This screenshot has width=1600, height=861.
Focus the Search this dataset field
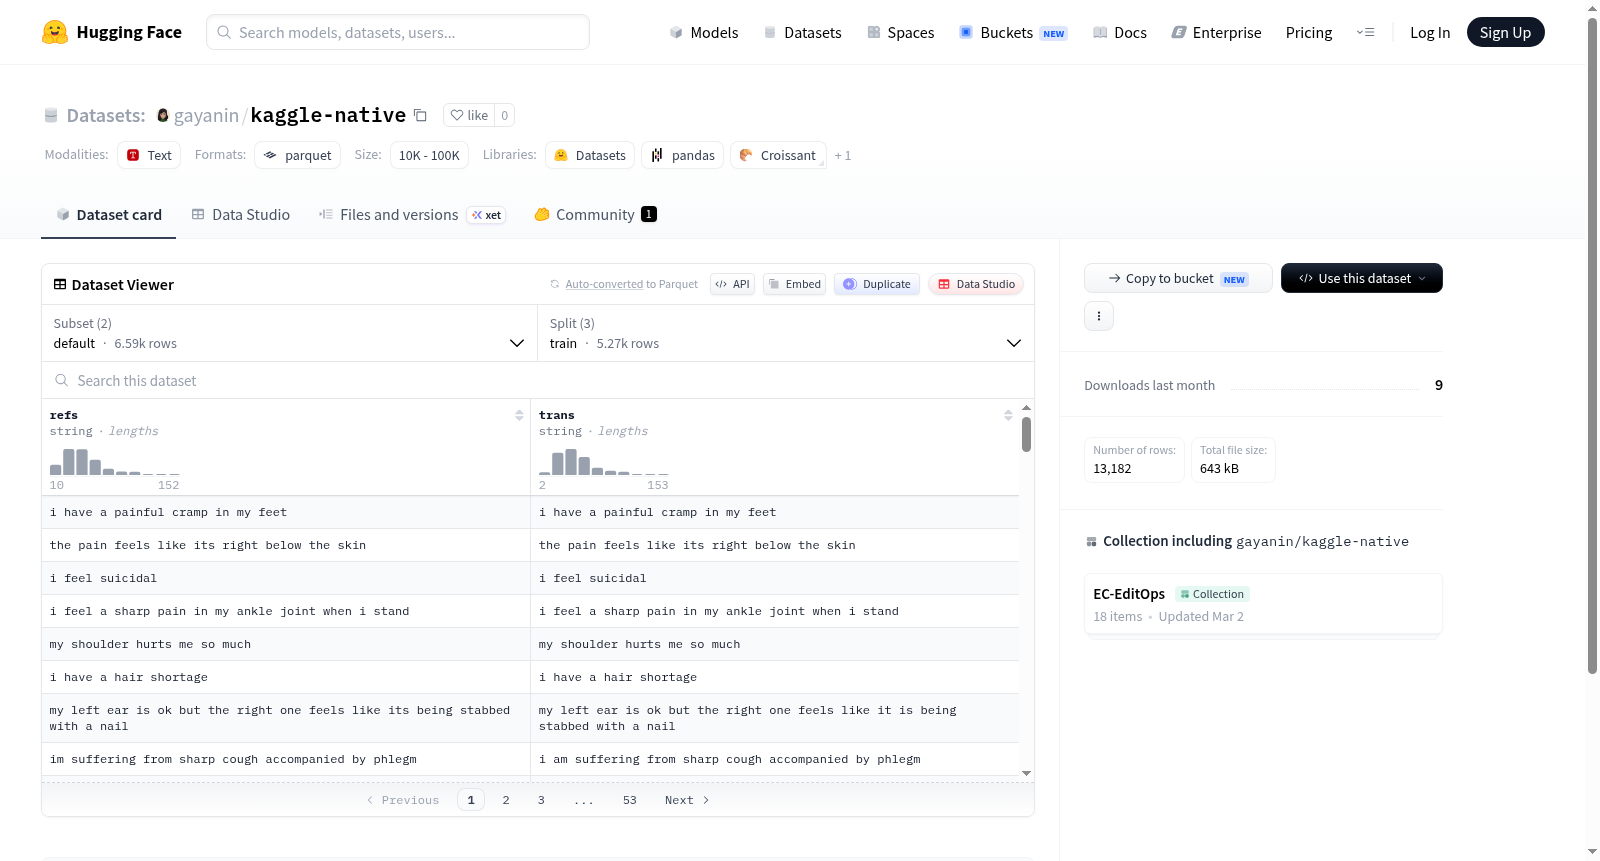538,381
